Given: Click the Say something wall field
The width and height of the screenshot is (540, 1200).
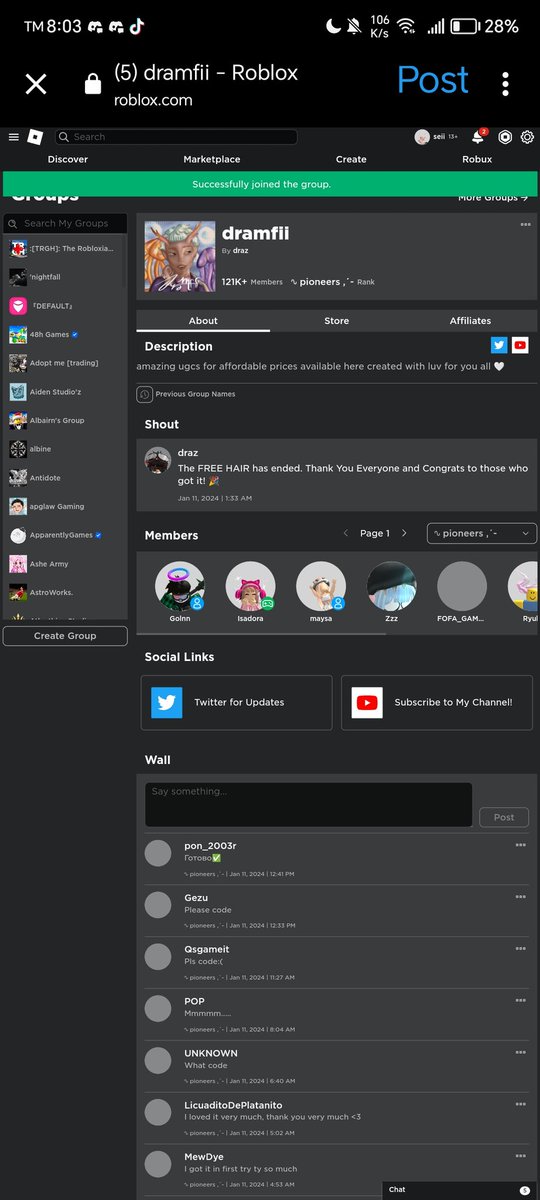Looking at the screenshot, I should pyautogui.click(x=309, y=805).
